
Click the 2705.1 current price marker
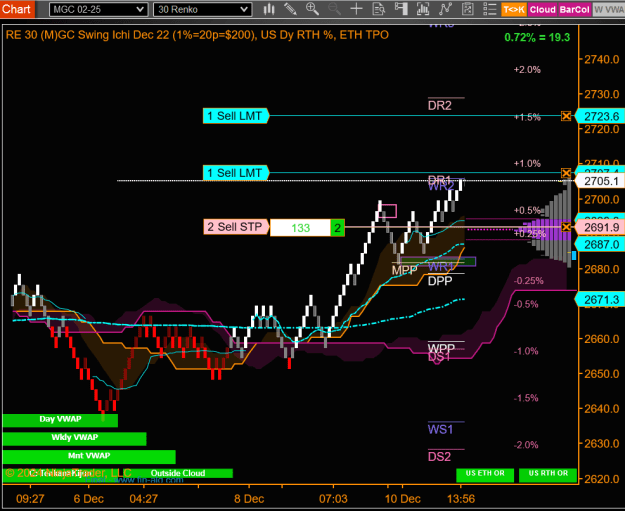click(x=601, y=181)
